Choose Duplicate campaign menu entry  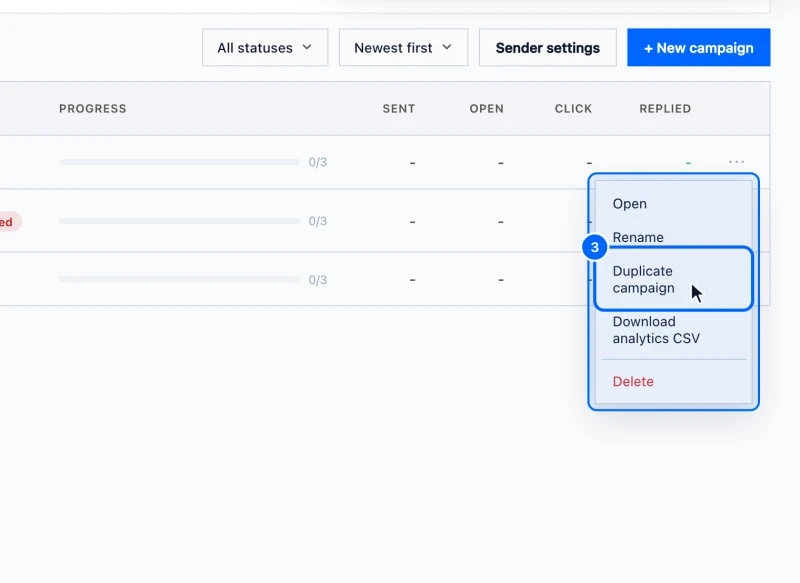click(x=673, y=279)
